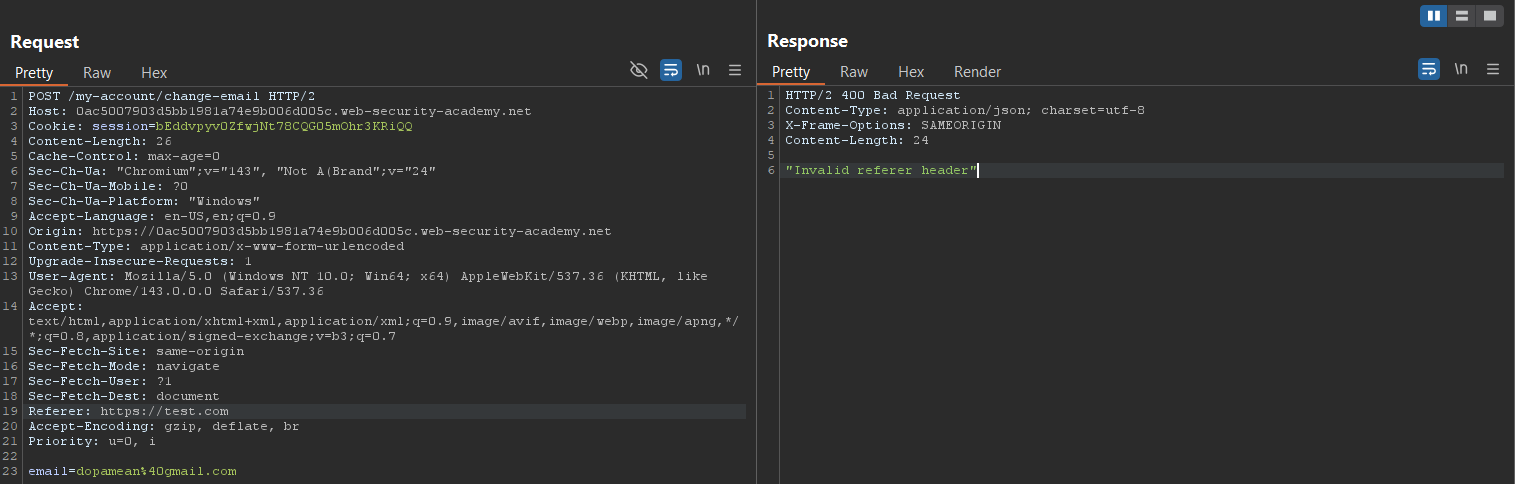Click the Origin header line
Image resolution: width=1515 pixels, height=484 pixels.
(319, 232)
